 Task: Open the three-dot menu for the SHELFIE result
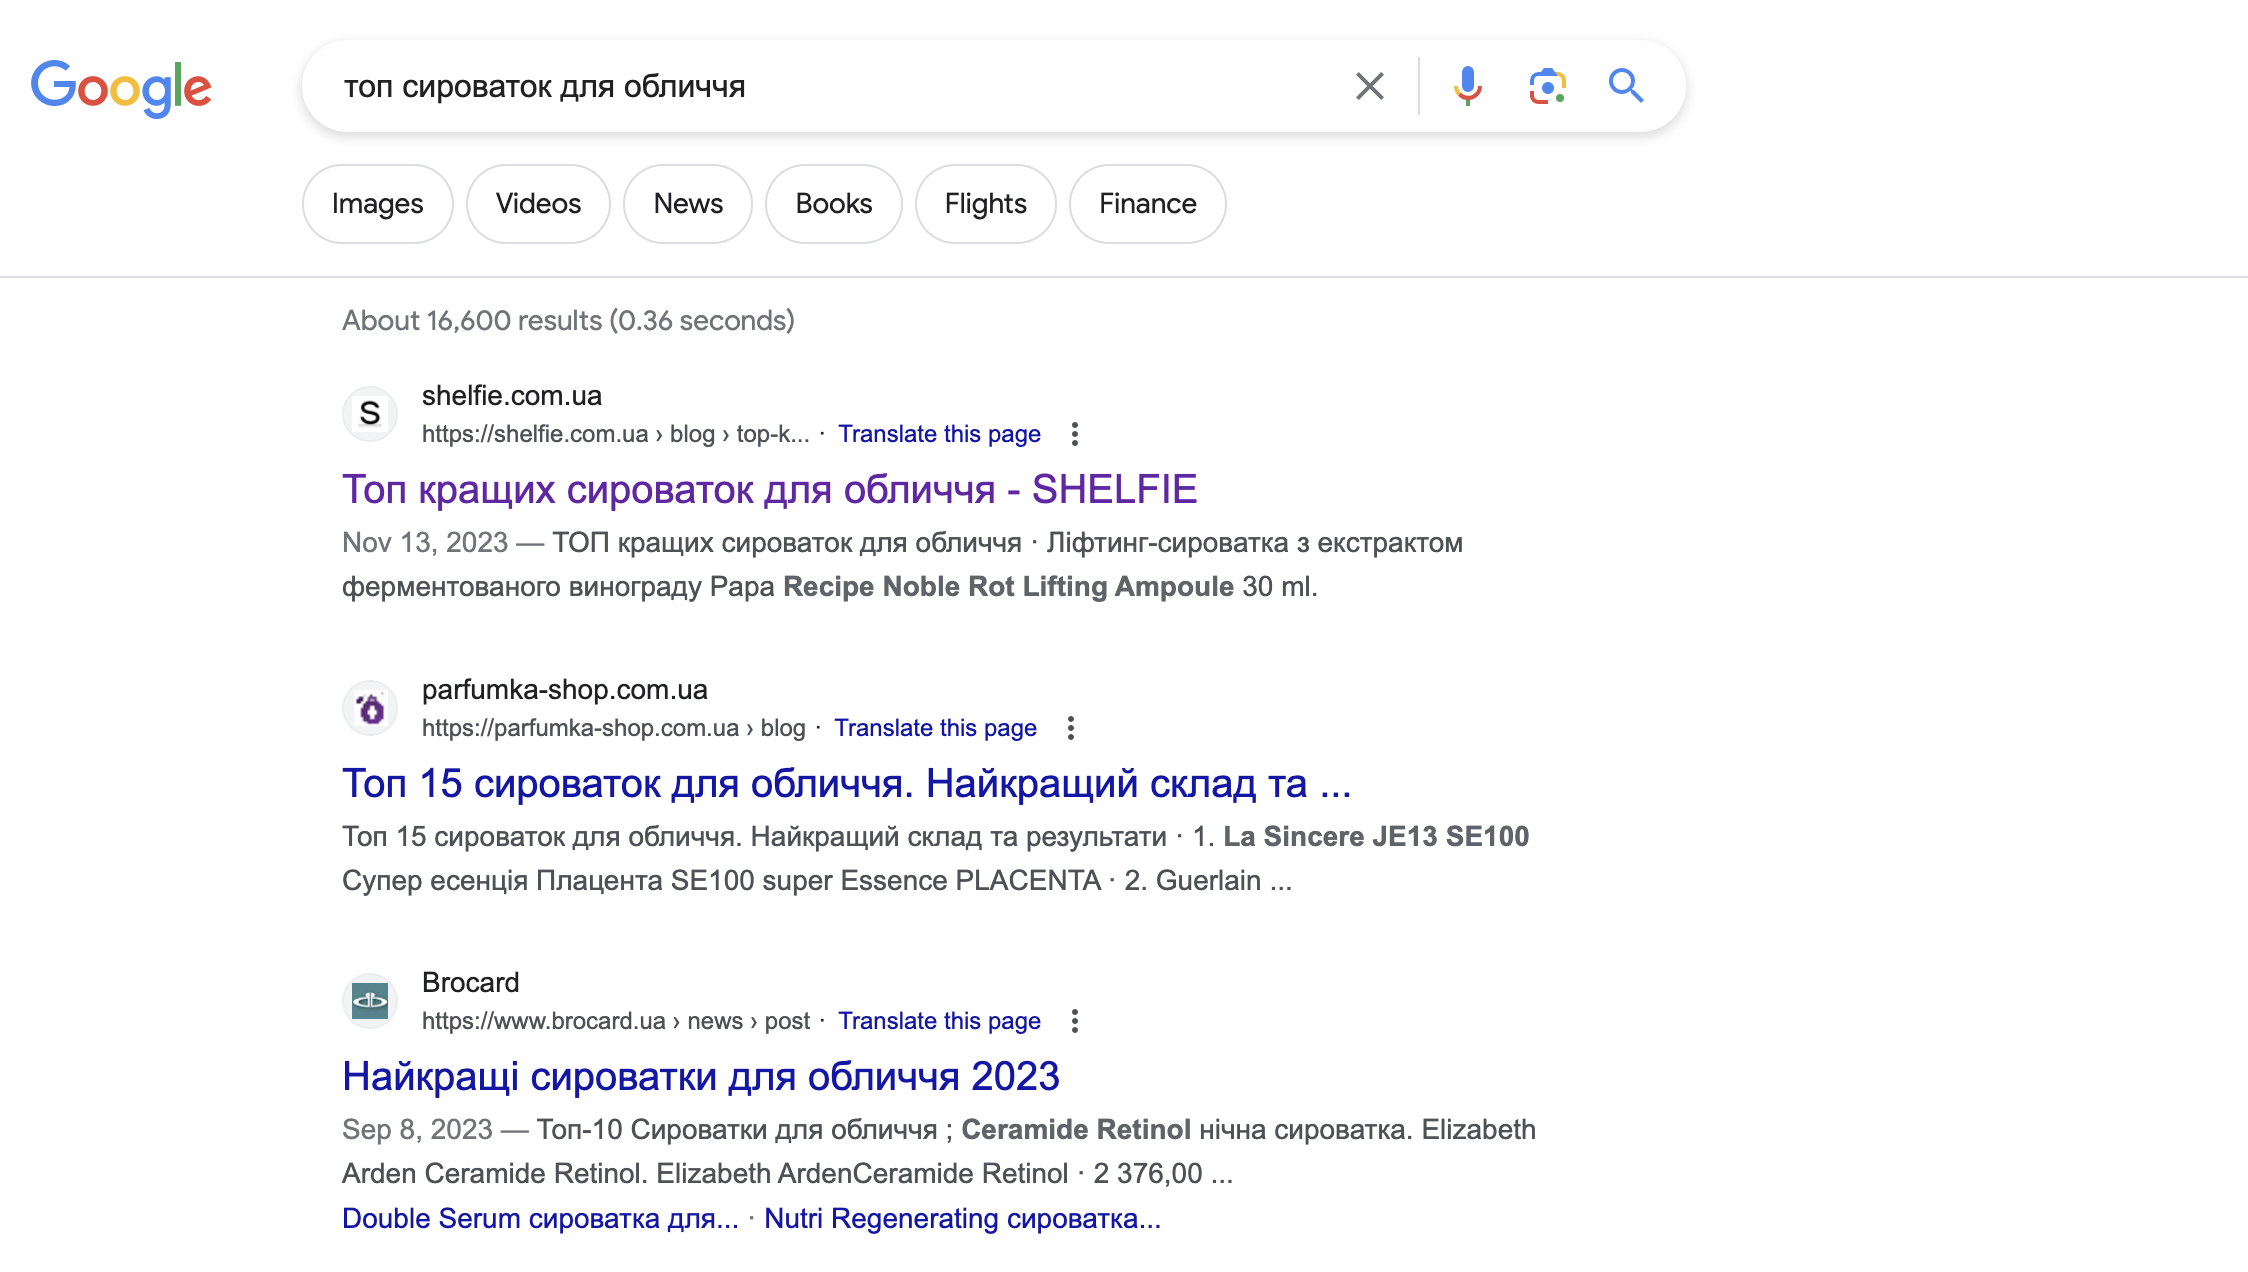(1075, 433)
